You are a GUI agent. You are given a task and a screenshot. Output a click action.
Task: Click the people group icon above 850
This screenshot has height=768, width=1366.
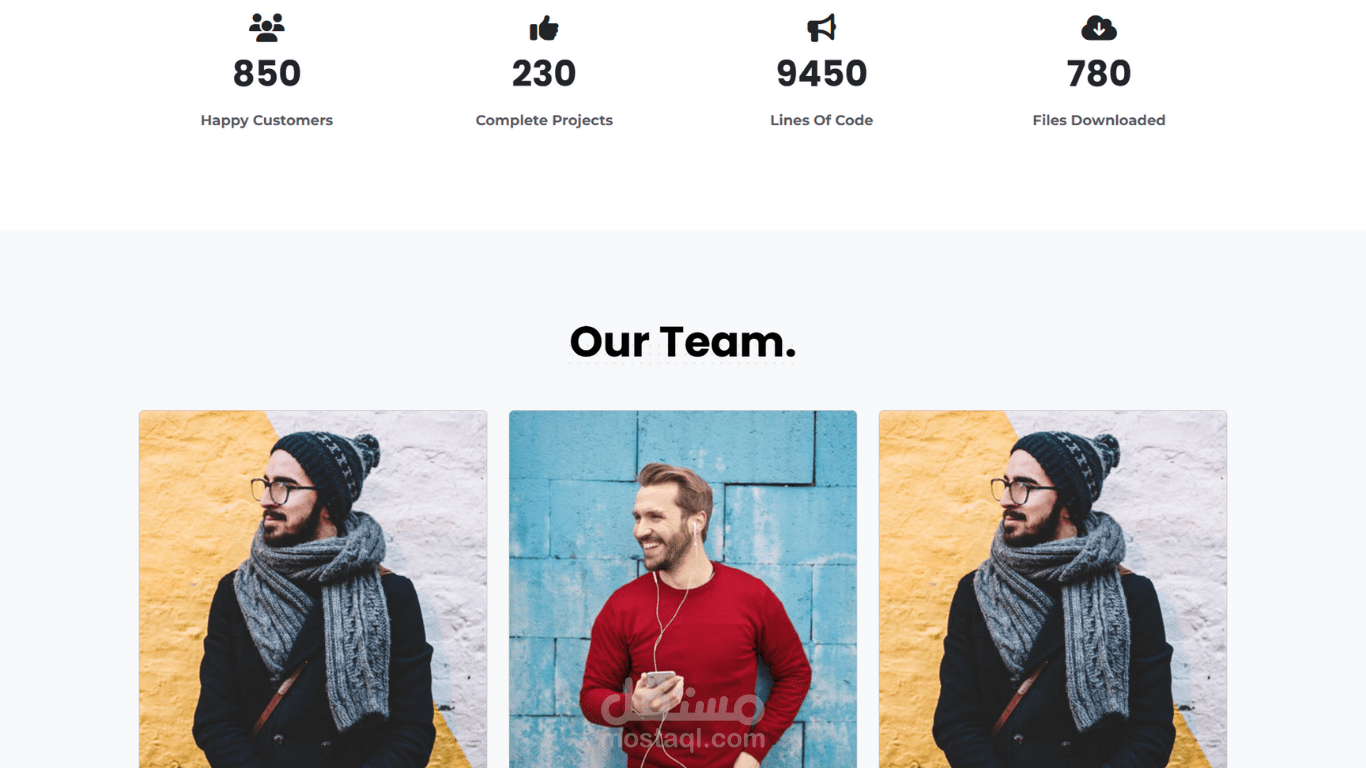pos(267,28)
